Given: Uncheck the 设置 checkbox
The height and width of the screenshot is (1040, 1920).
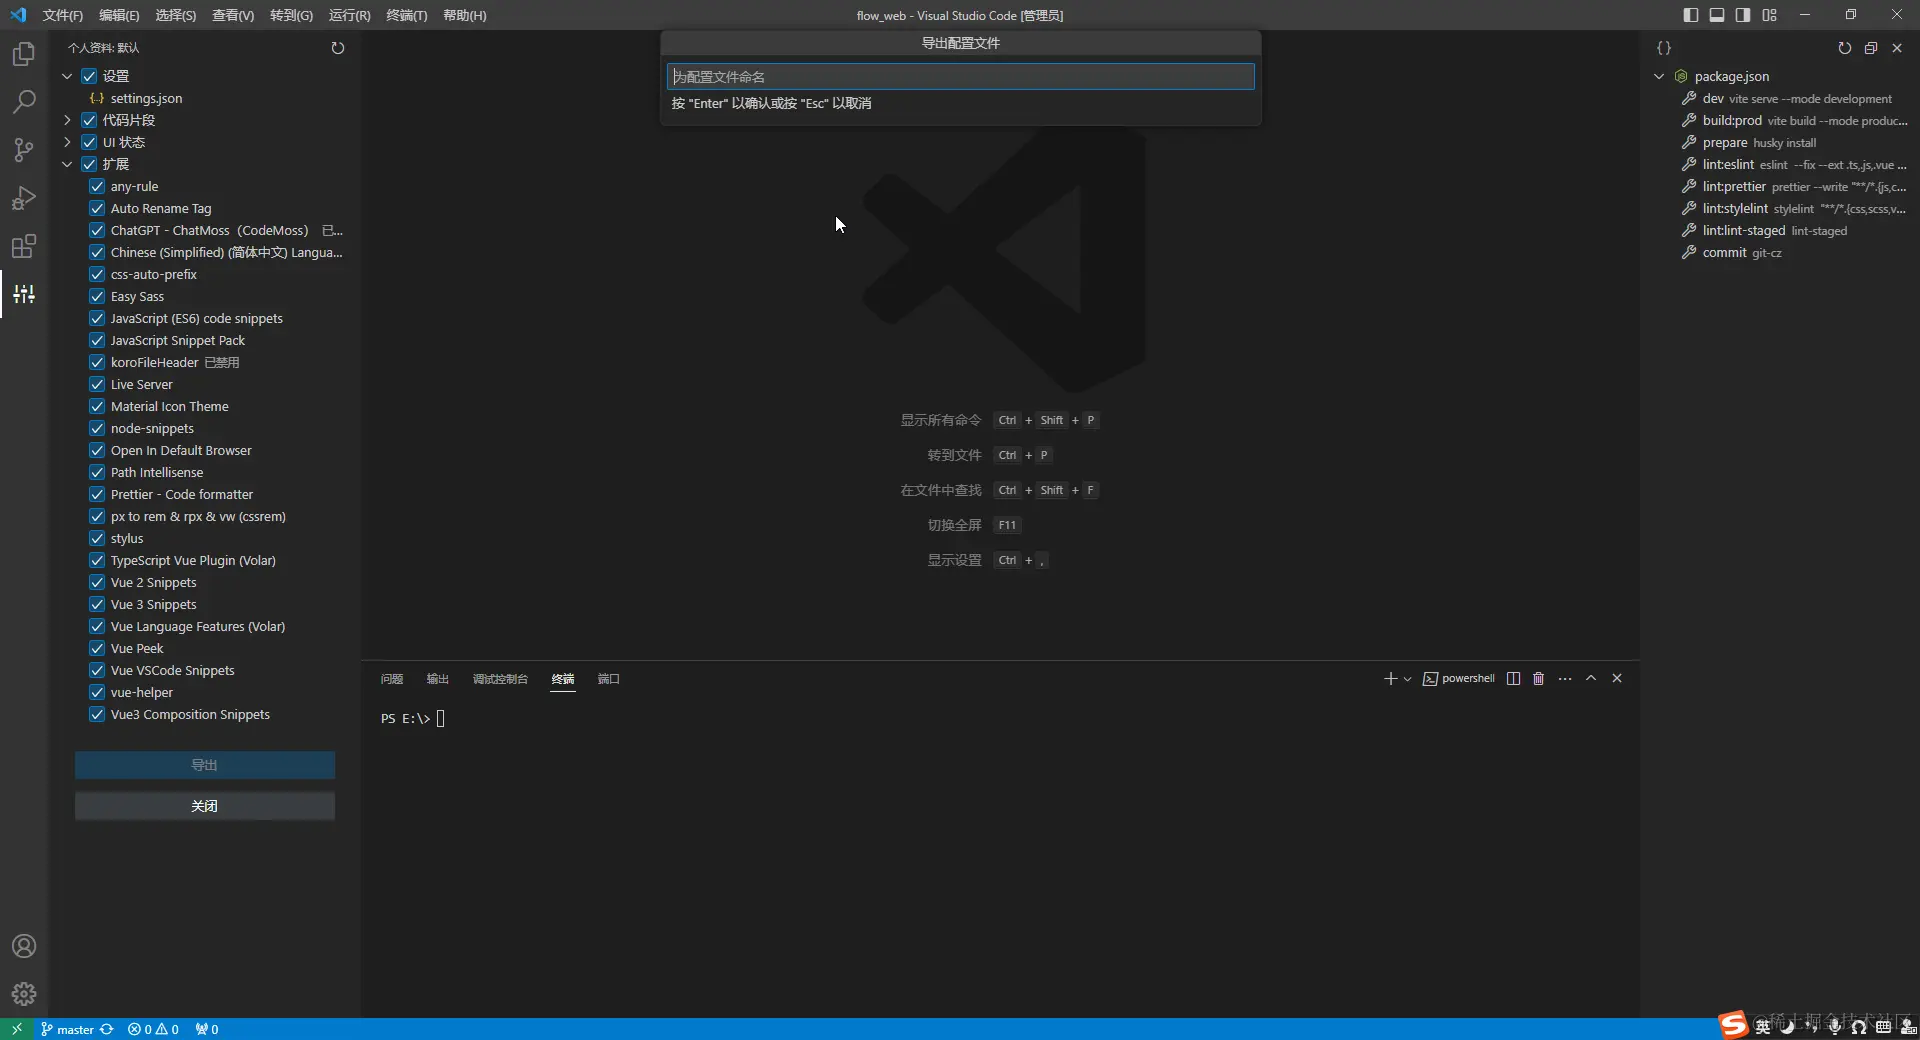Looking at the screenshot, I should [89, 76].
